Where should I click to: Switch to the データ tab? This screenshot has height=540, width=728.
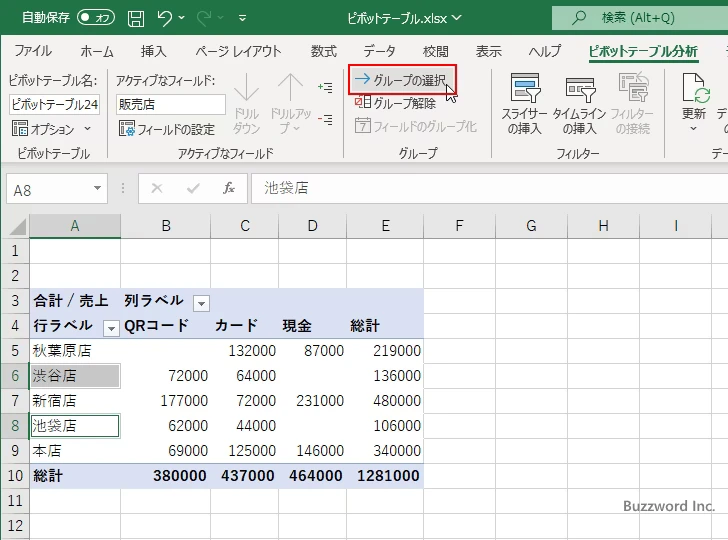coord(379,51)
